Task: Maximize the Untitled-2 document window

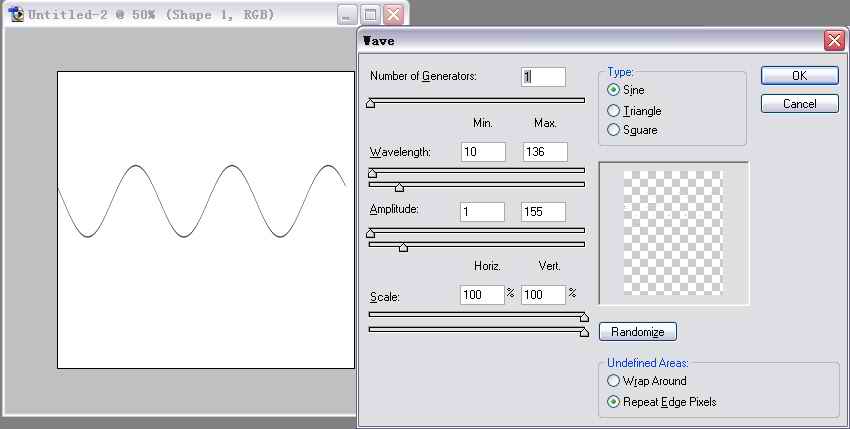Action: point(370,15)
